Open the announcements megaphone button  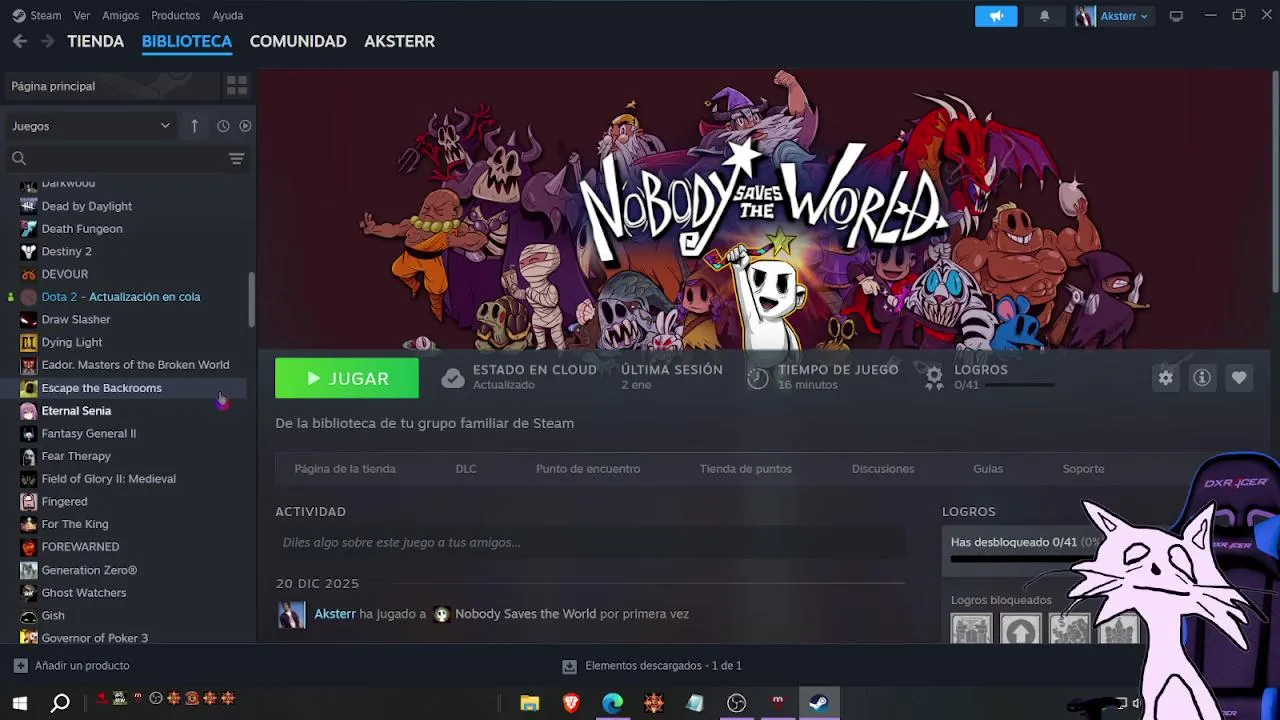pos(996,16)
